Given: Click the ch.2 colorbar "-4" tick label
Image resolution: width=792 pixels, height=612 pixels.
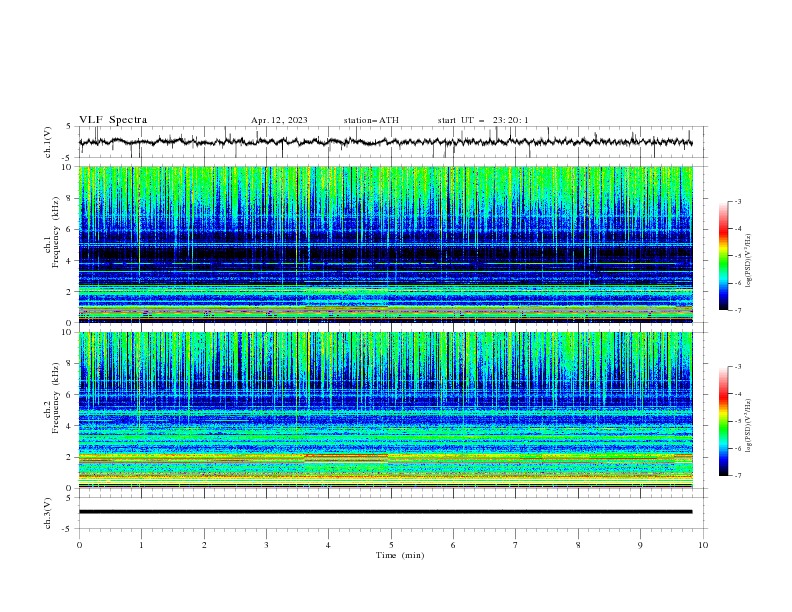Looking at the screenshot, I should (738, 394).
